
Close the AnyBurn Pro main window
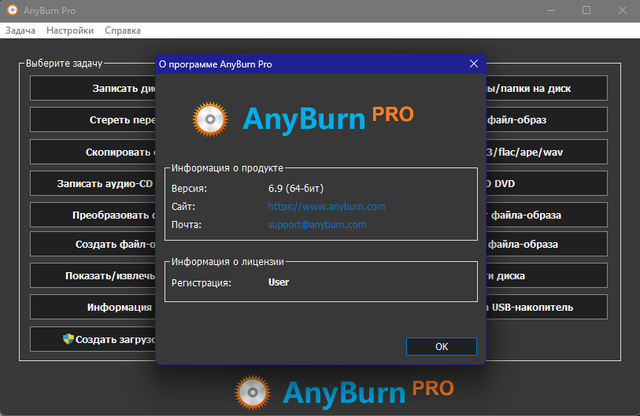622,10
